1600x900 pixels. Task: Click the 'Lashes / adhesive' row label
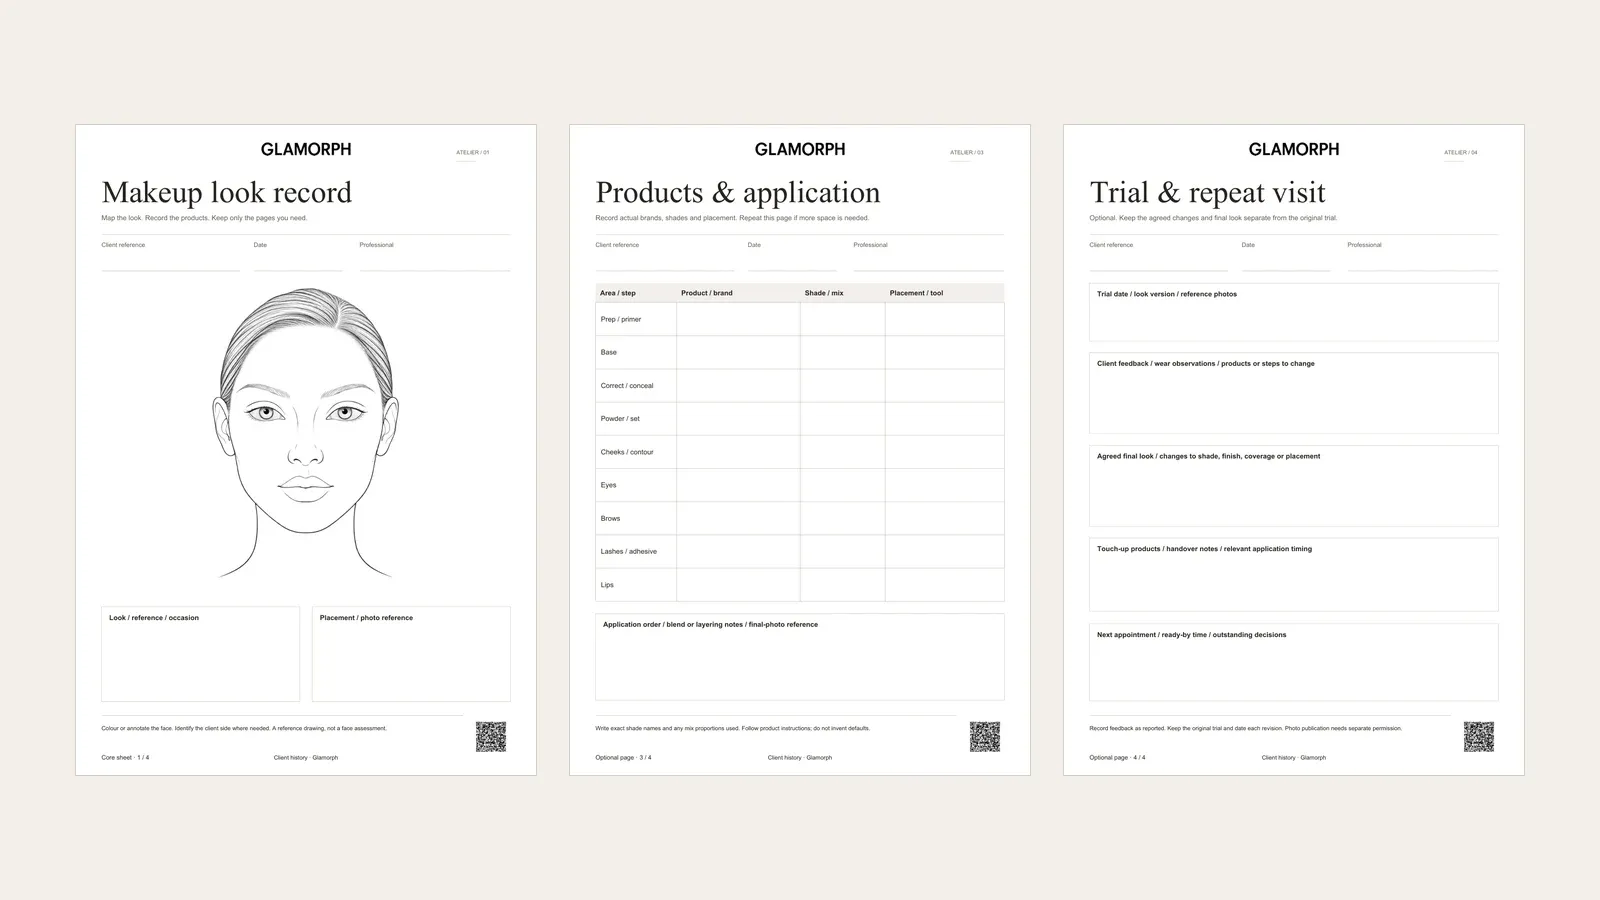[x=629, y=551]
